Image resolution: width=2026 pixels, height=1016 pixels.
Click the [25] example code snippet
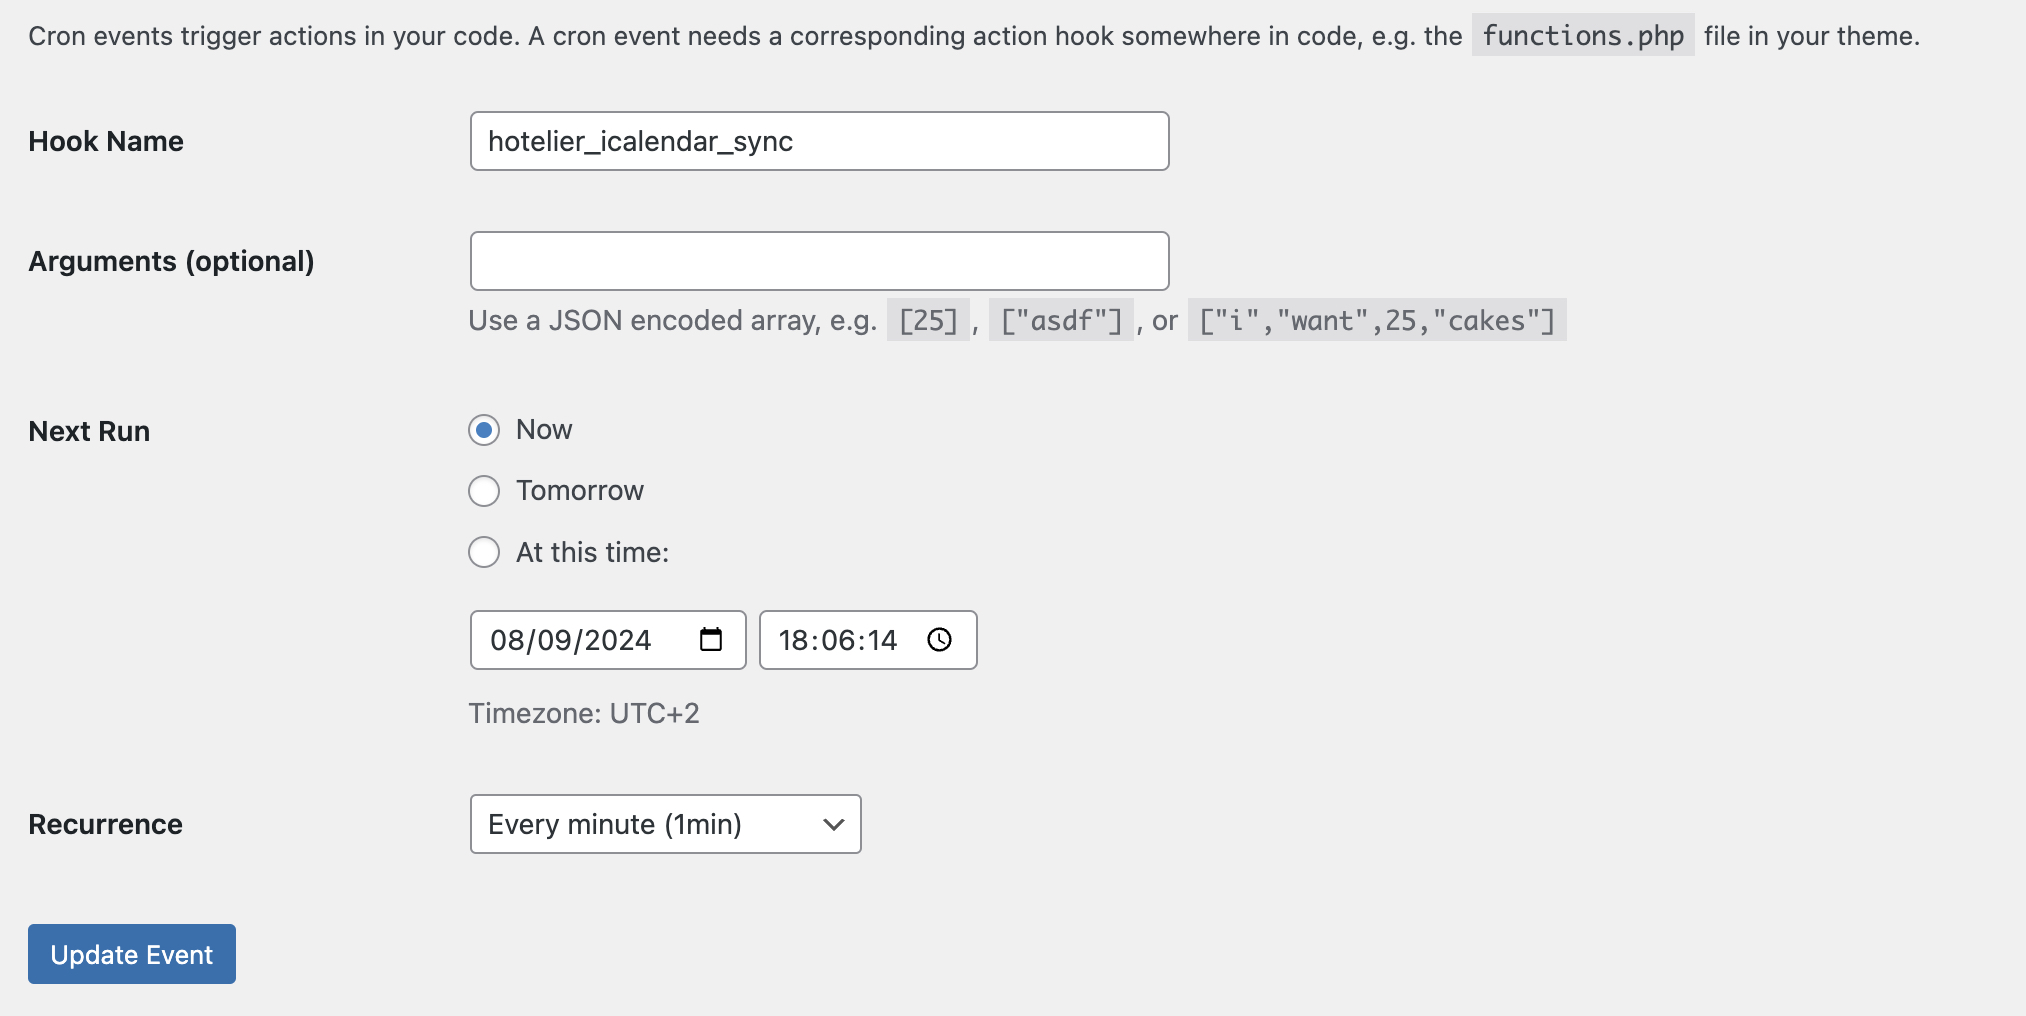click(x=928, y=320)
